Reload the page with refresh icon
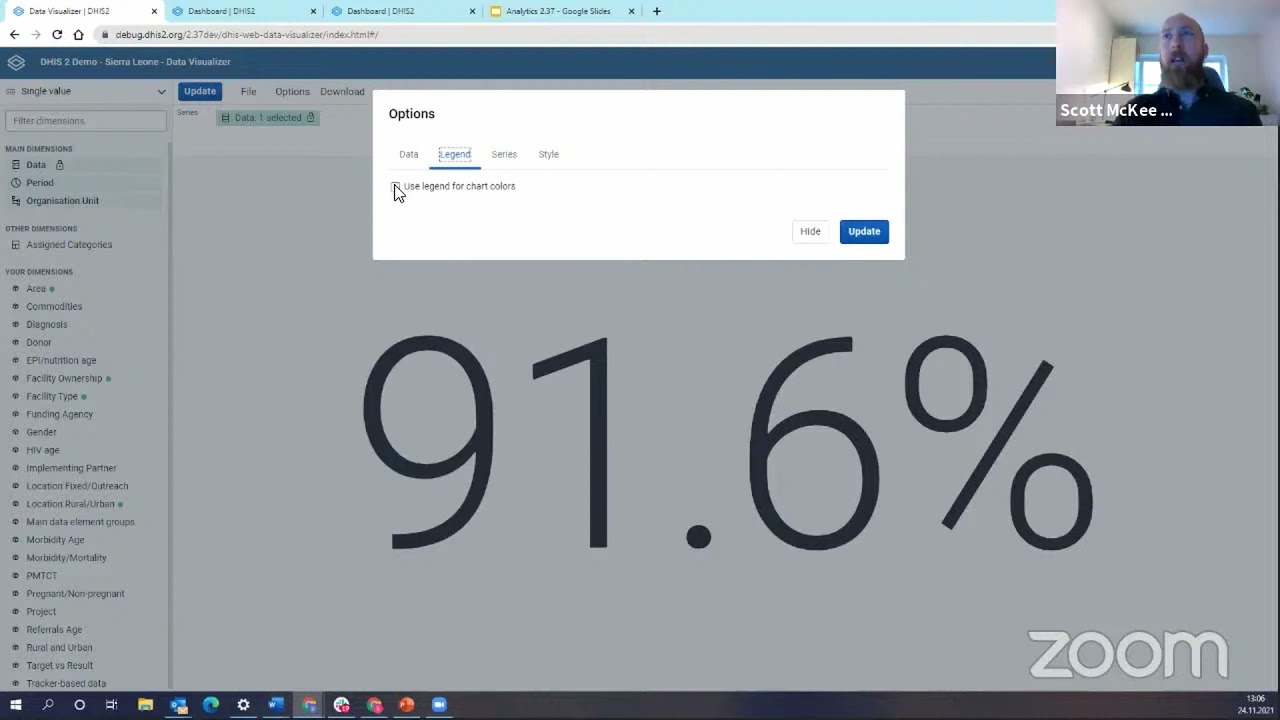 click(x=57, y=34)
